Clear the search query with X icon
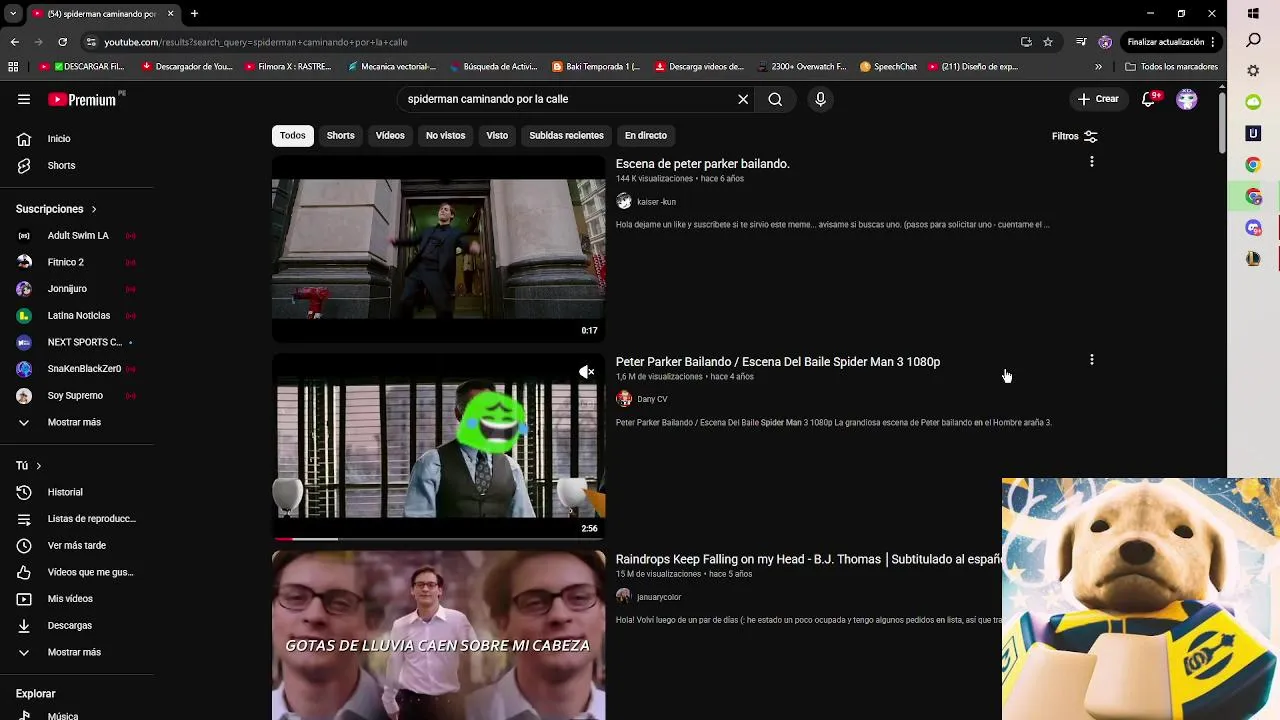 point(743,99)
